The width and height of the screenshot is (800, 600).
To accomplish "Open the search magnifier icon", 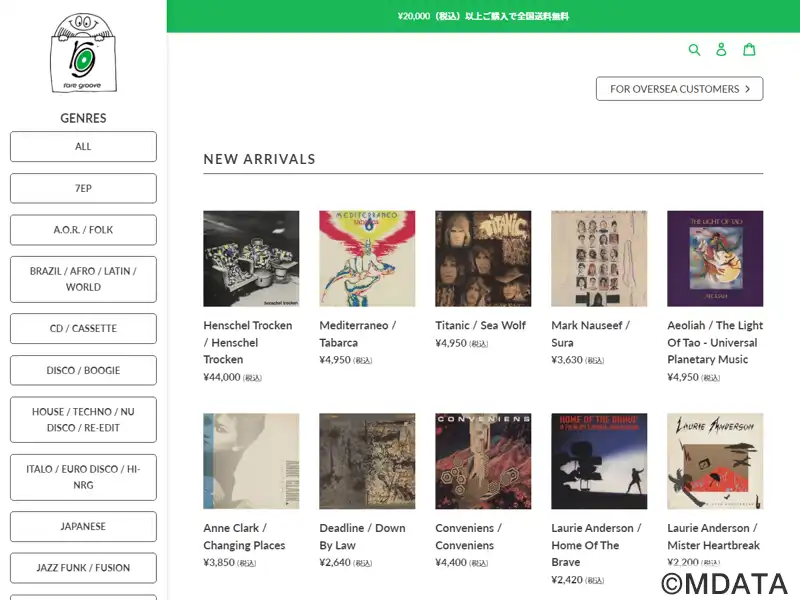I will click(695, 50).
